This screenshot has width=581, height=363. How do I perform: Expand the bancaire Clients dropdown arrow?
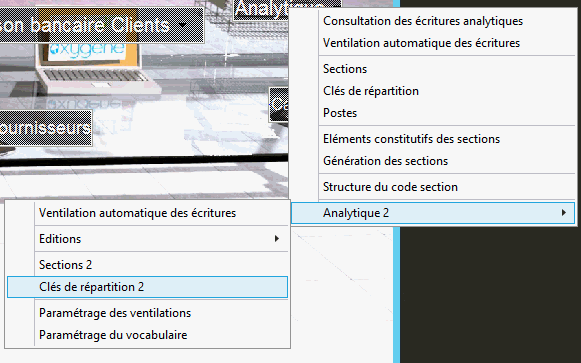(182, 25)
